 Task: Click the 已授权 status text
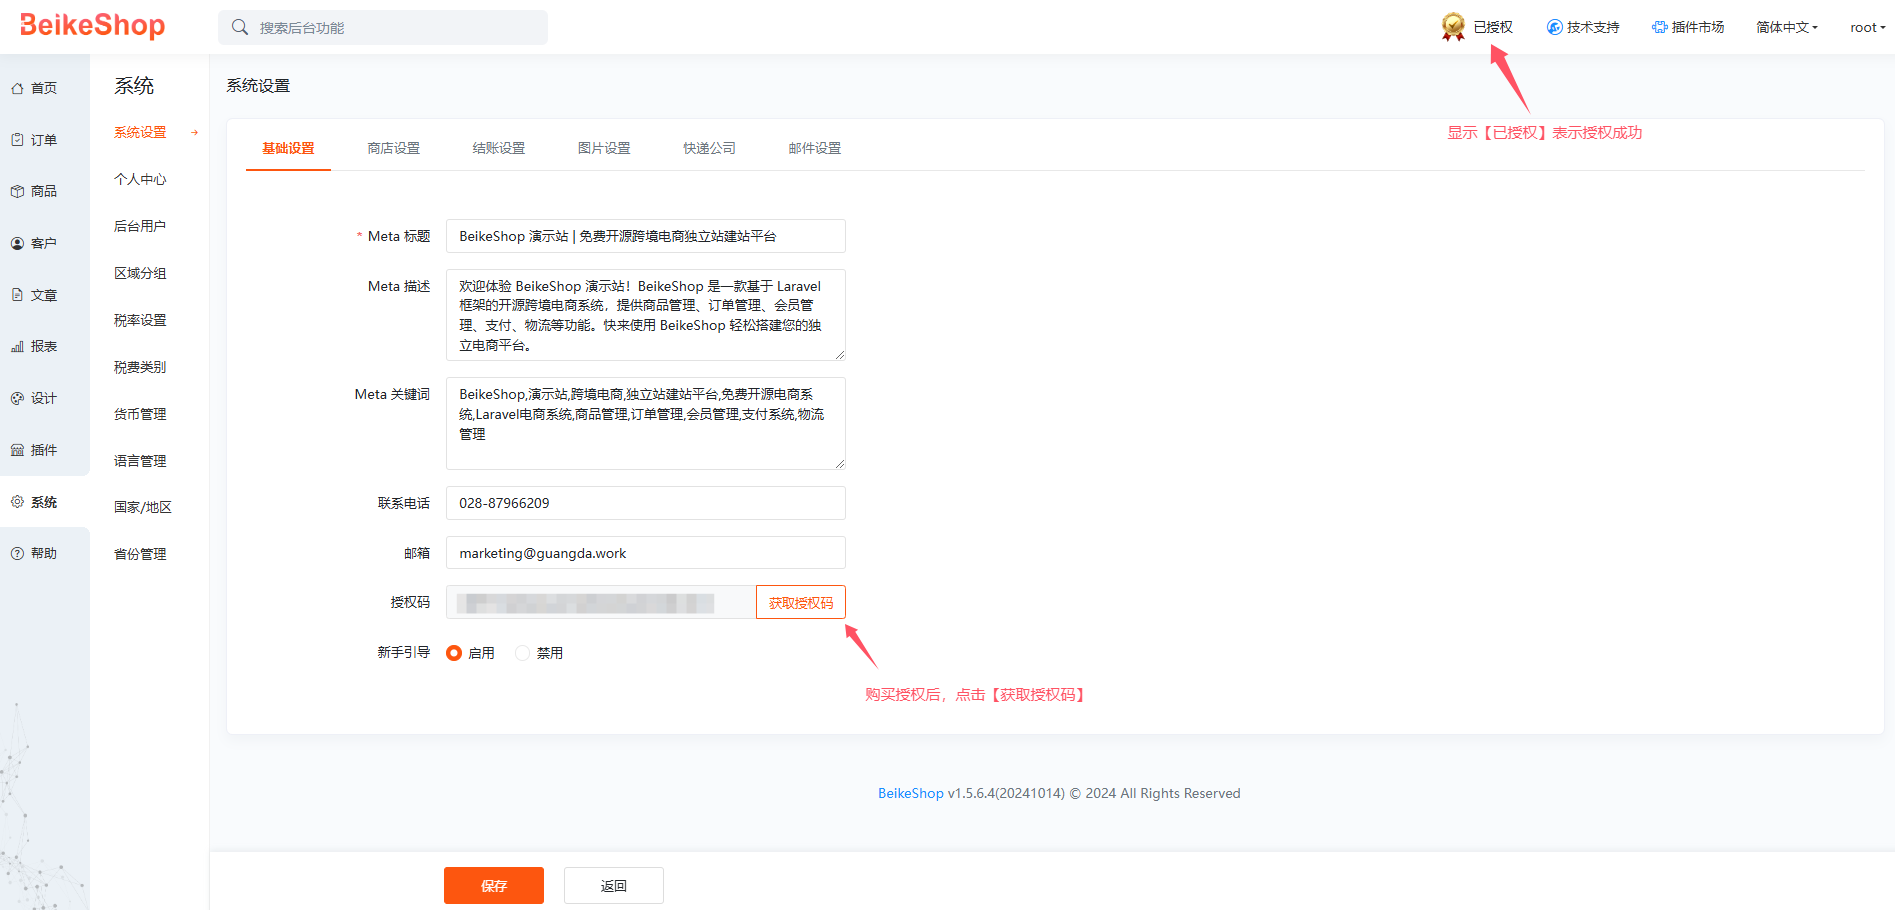[x=1493, y=27]
